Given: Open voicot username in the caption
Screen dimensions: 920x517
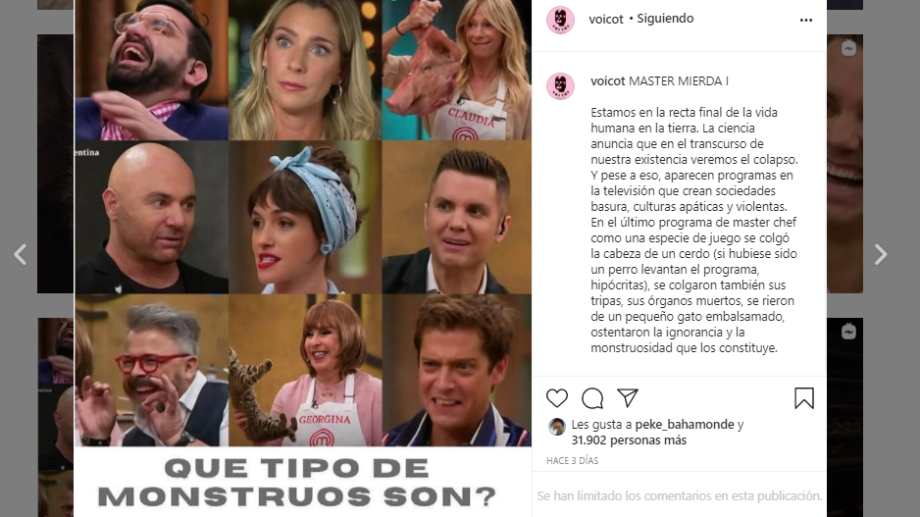Looking at the screenshot, I should 607,81.
